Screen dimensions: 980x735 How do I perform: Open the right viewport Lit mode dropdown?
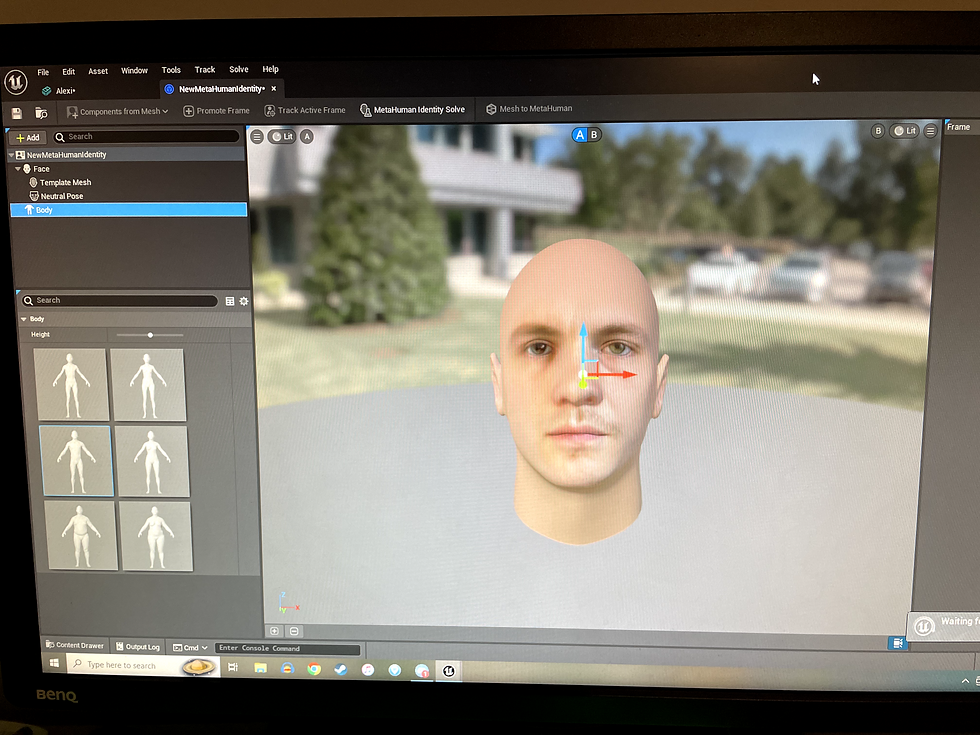pyautogui.click(x=904, y=131)
